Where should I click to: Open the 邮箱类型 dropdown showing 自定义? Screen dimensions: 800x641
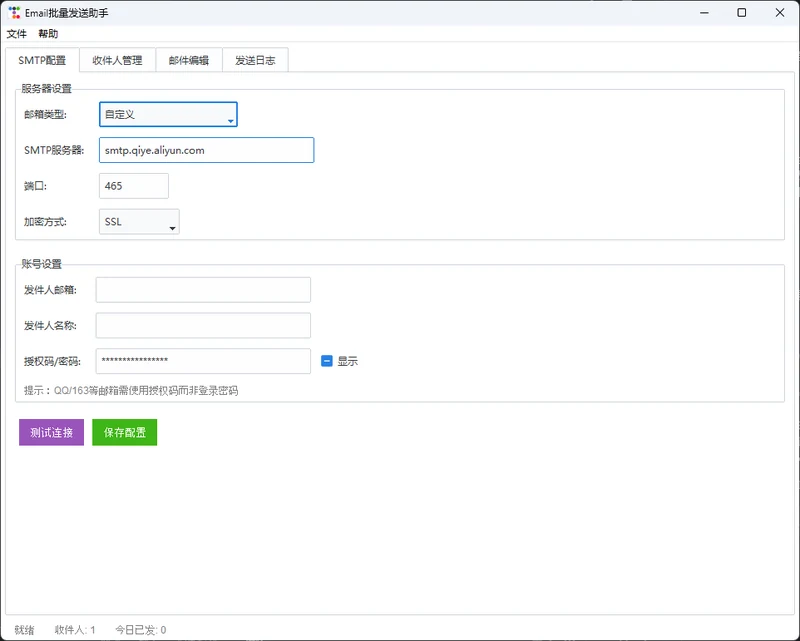click(168, 114)
